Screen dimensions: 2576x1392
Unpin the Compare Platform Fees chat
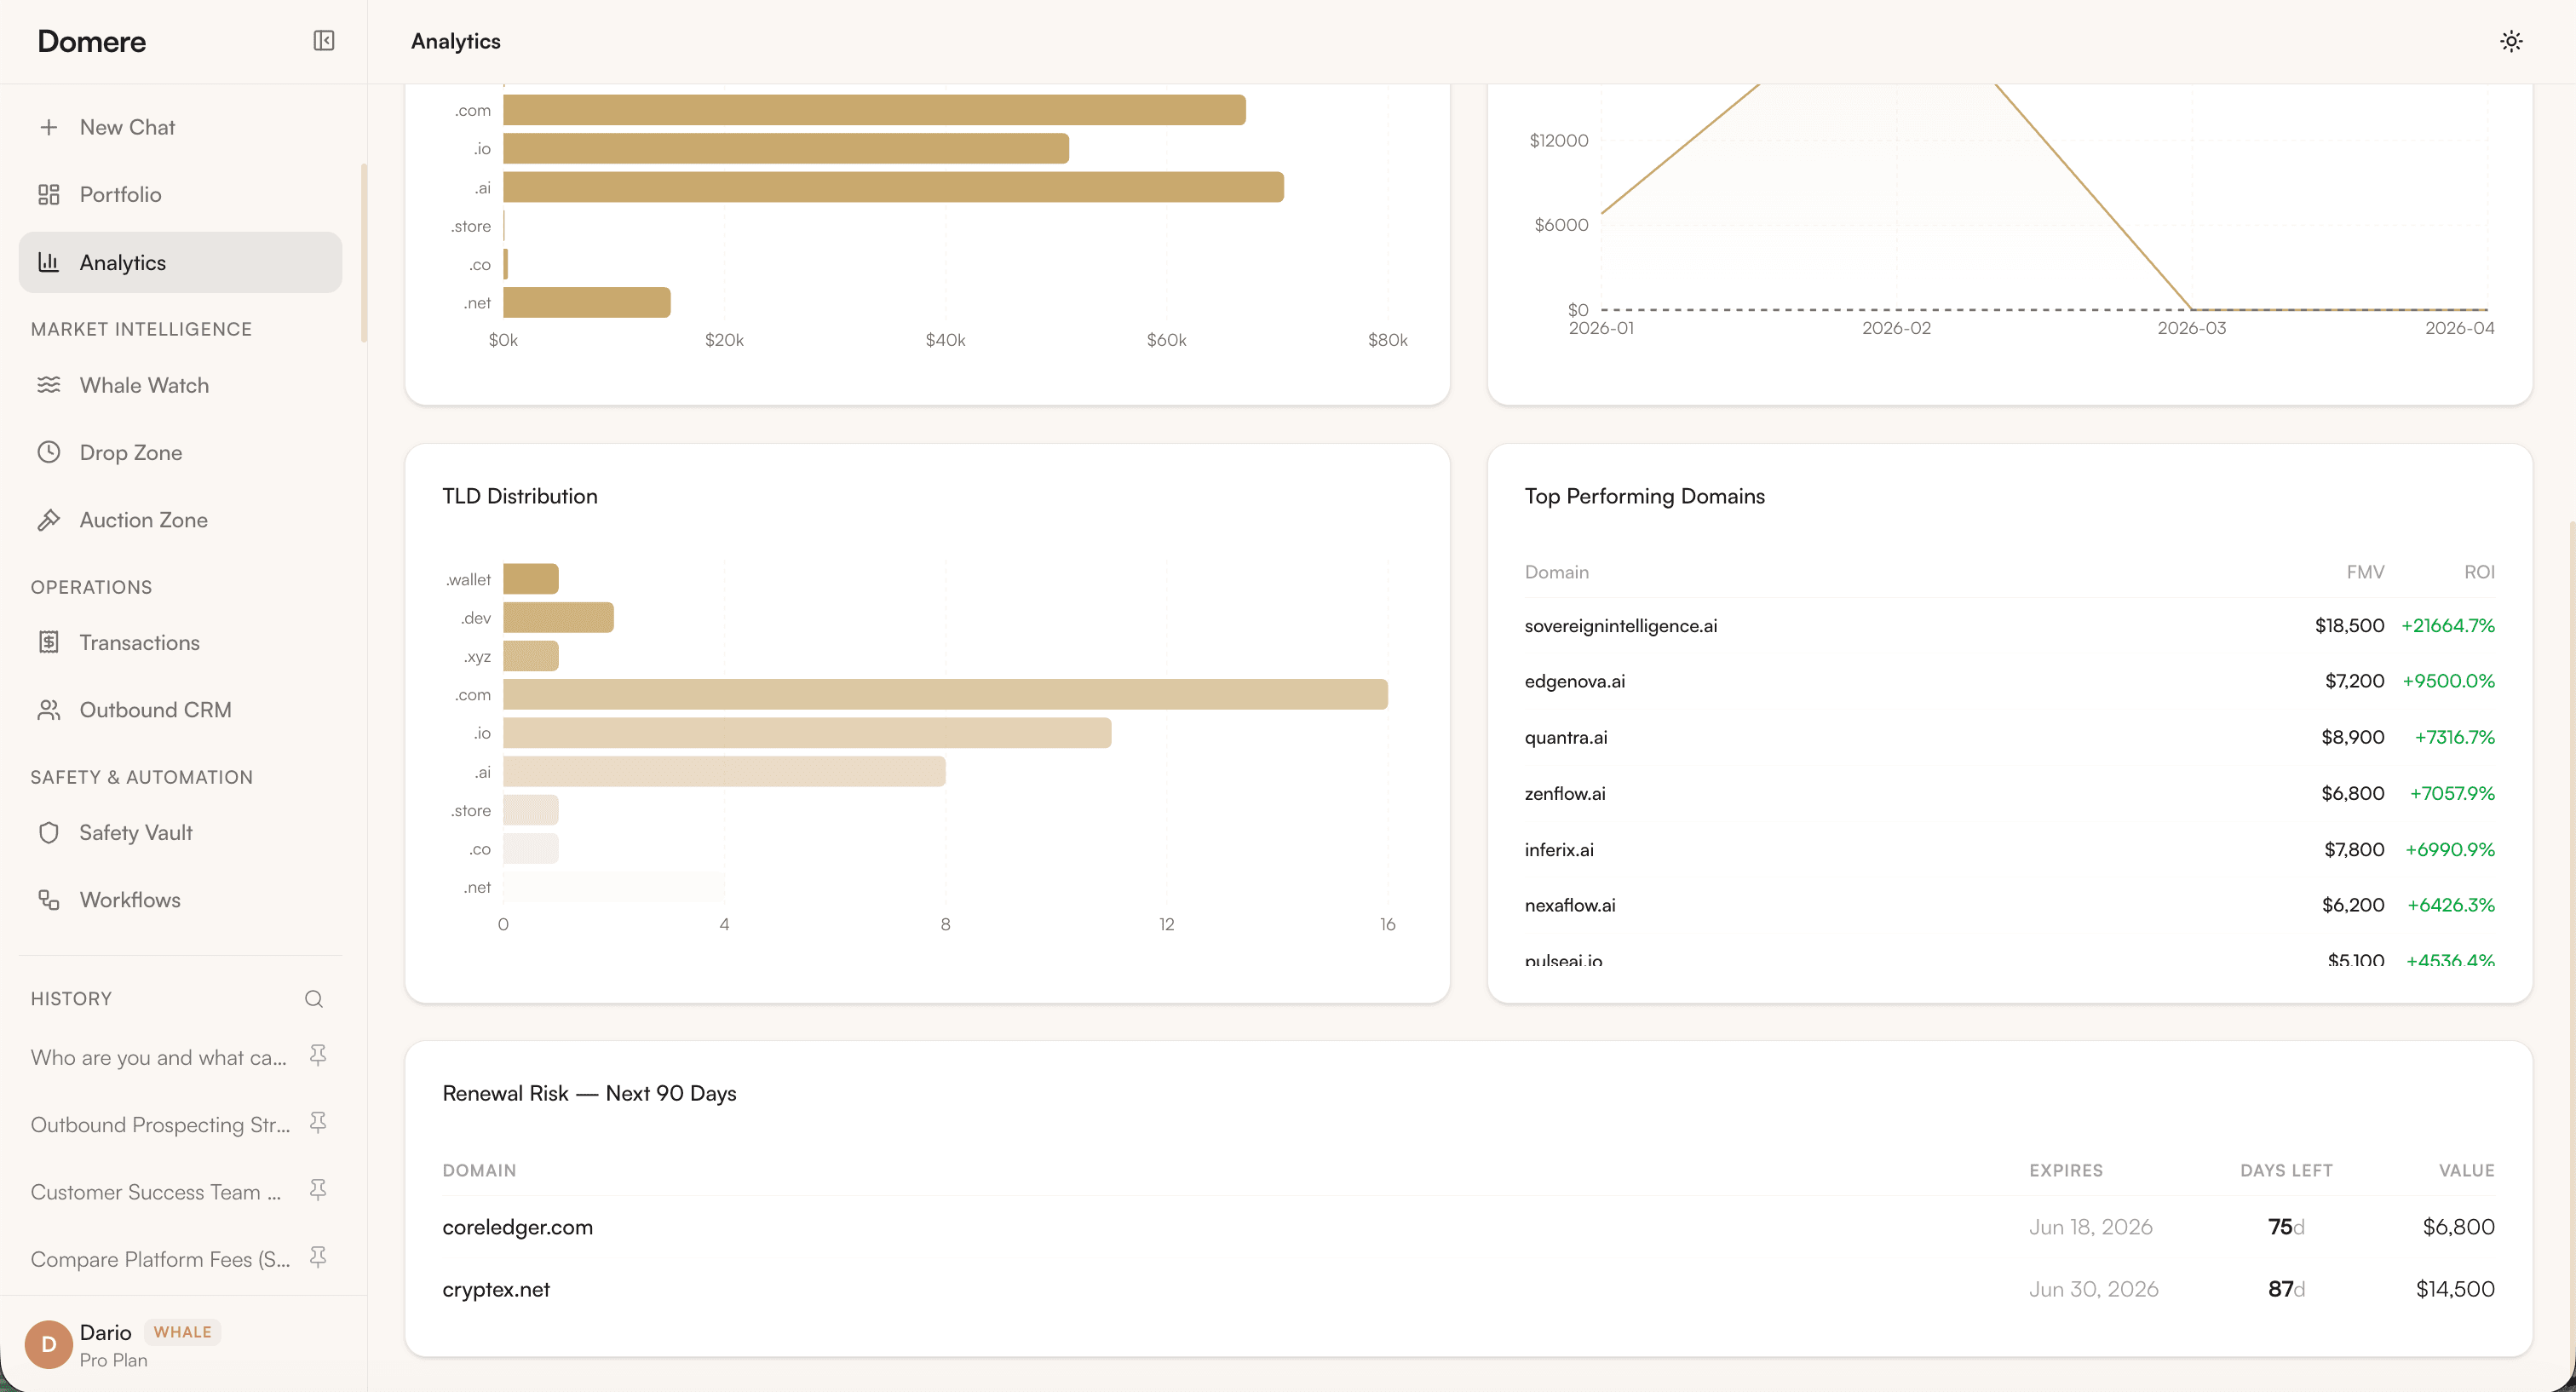click(x=318, y=1257)
